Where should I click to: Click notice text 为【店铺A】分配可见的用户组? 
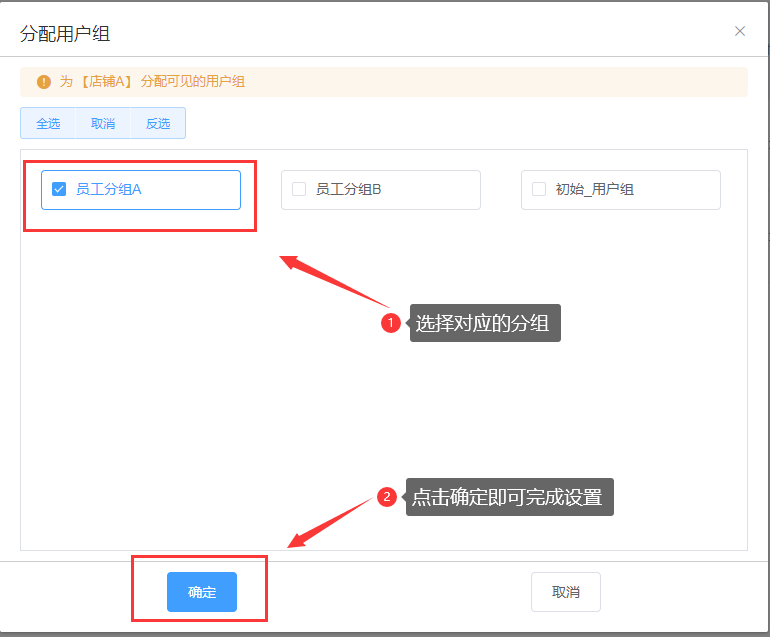pos(152,82)
